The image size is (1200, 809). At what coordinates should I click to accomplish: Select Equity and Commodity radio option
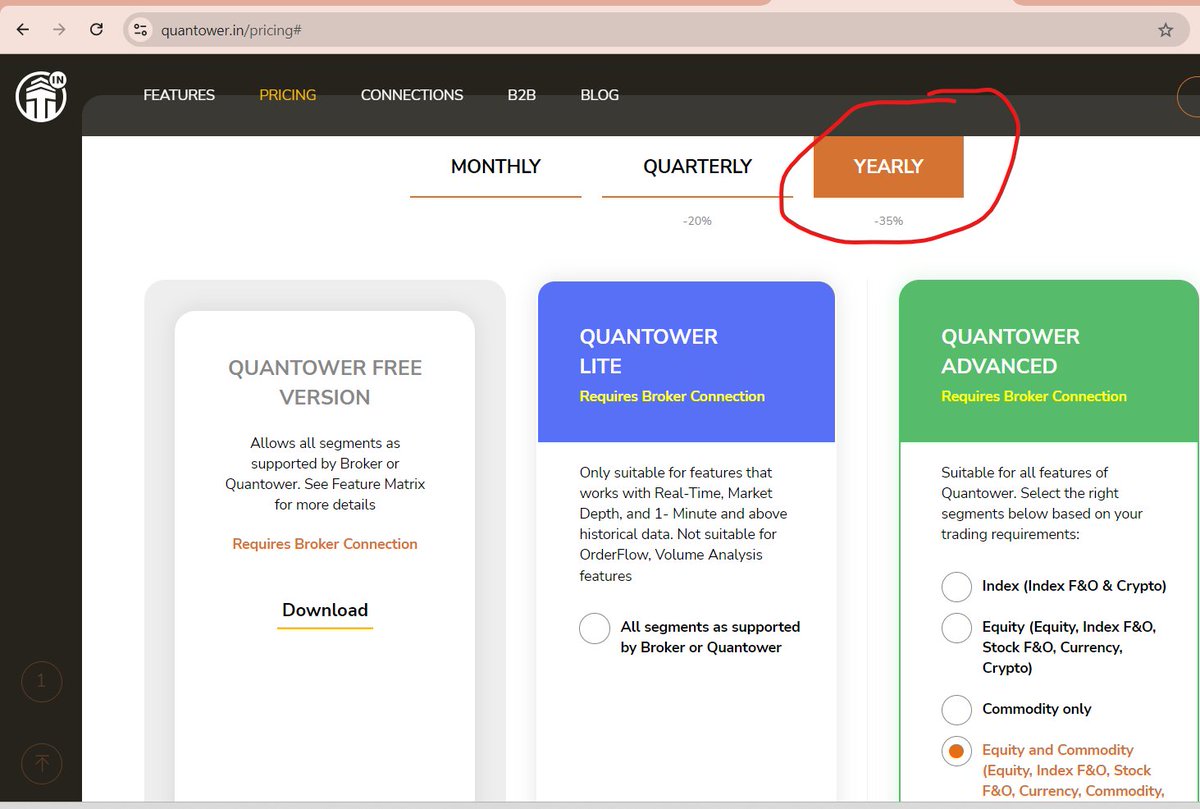956,751
